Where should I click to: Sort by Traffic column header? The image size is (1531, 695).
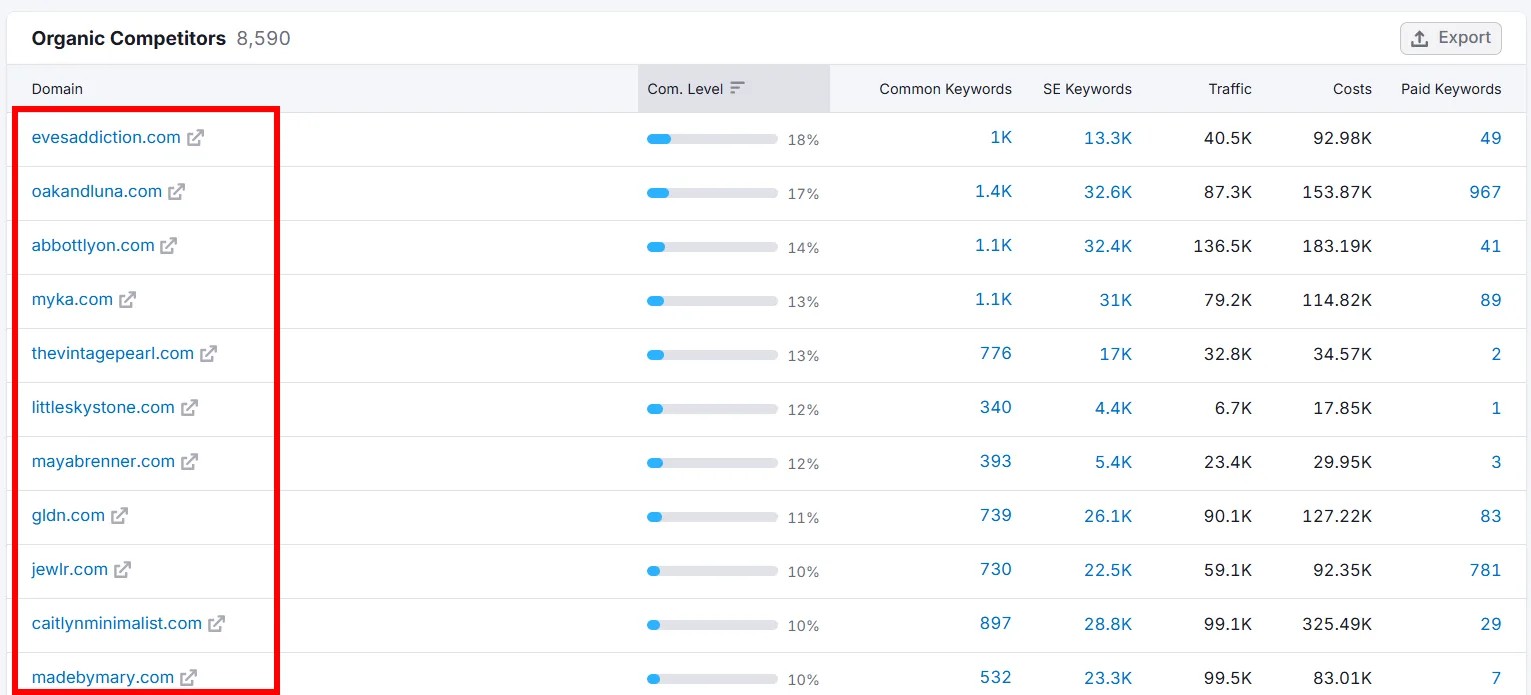pyautogui.click(x=1230, y=89)
